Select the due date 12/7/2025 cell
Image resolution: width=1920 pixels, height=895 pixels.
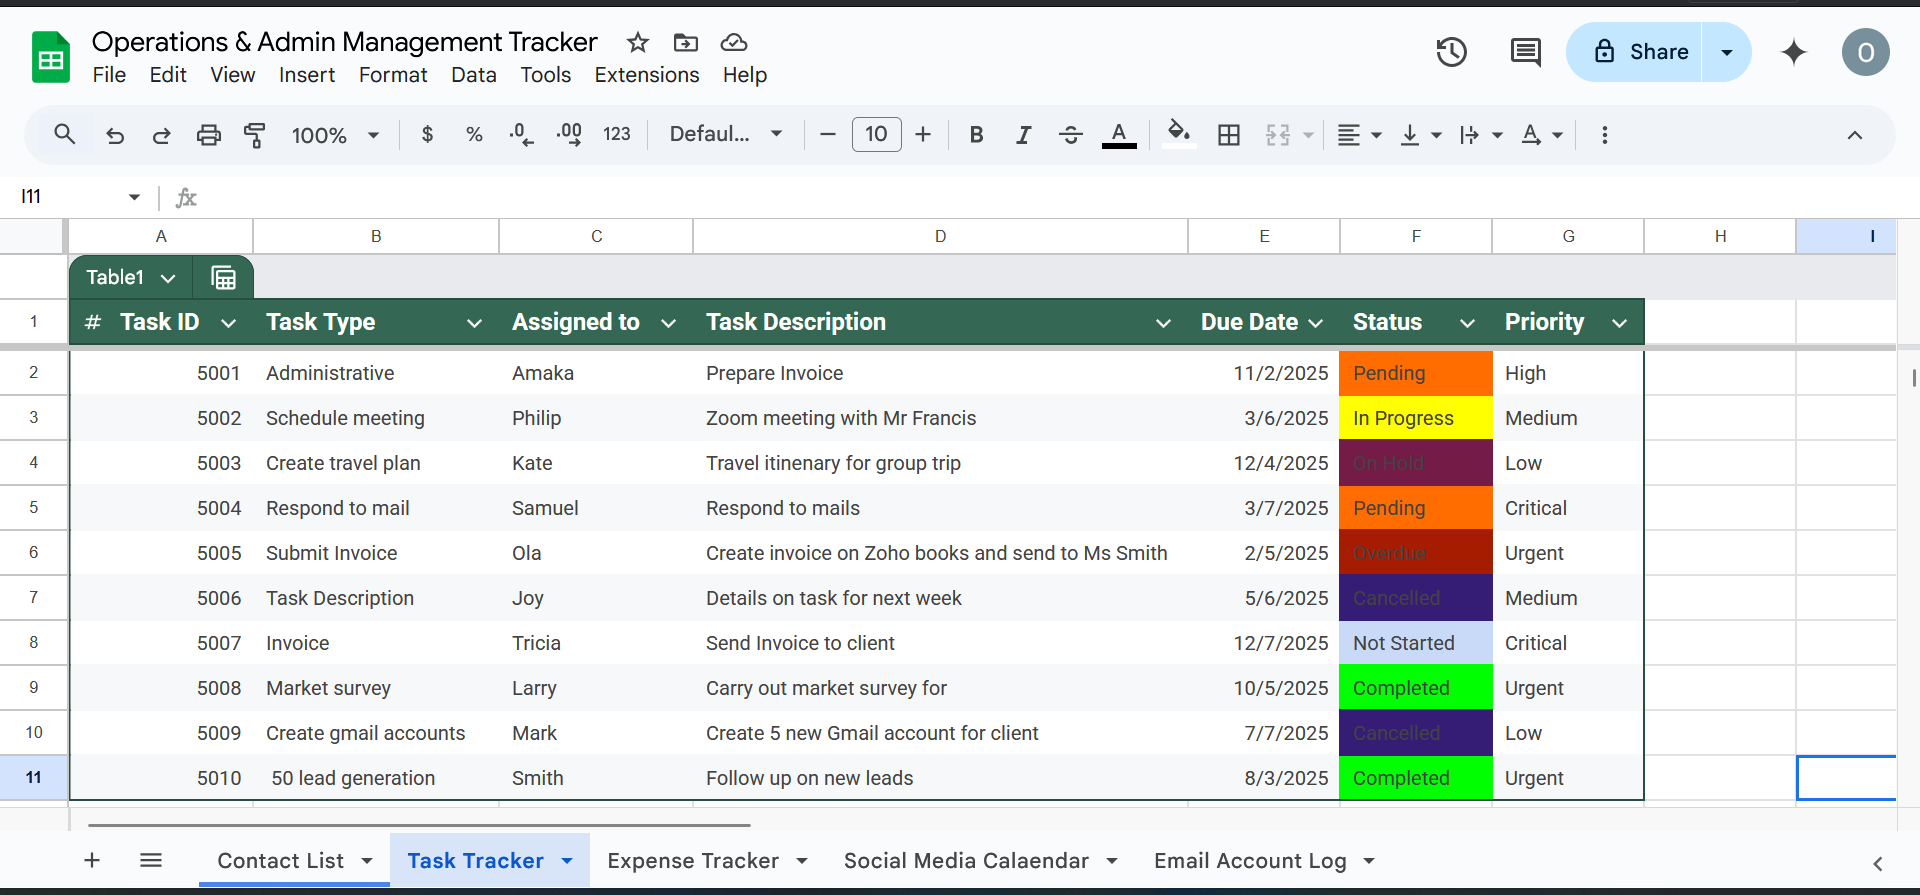coord(1264,643)
